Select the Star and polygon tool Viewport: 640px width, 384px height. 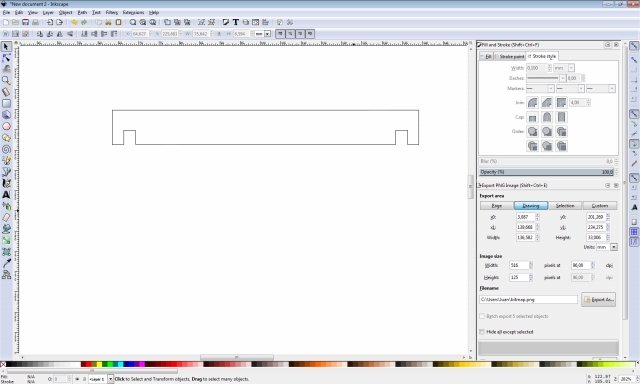(x=6, y=138)
